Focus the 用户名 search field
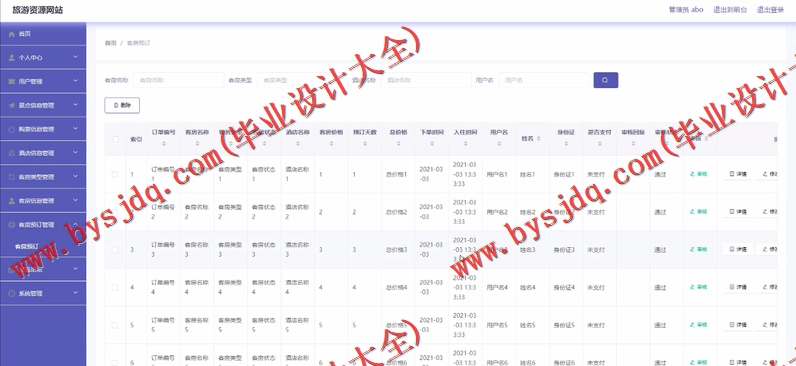The height and width of the screenshot is (366, 796). 544,80
